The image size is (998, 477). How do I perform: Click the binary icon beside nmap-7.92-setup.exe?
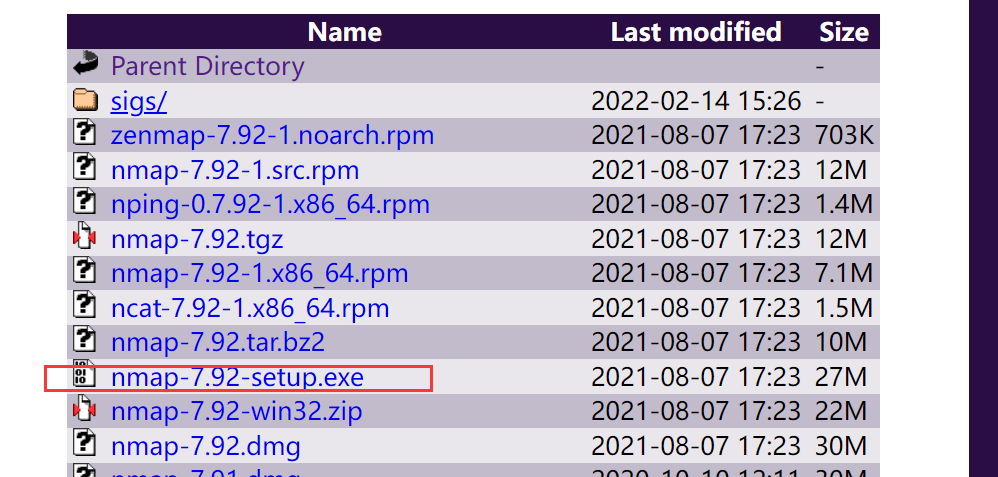tap(85, 376)
